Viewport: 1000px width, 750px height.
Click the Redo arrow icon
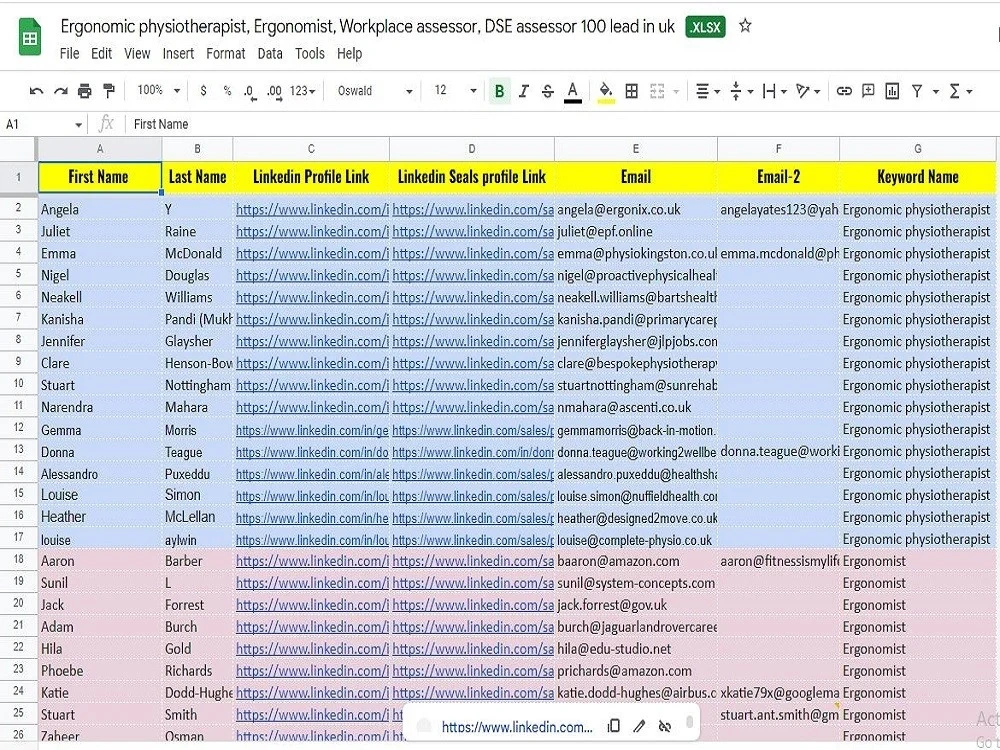click(x=61, y=91)
